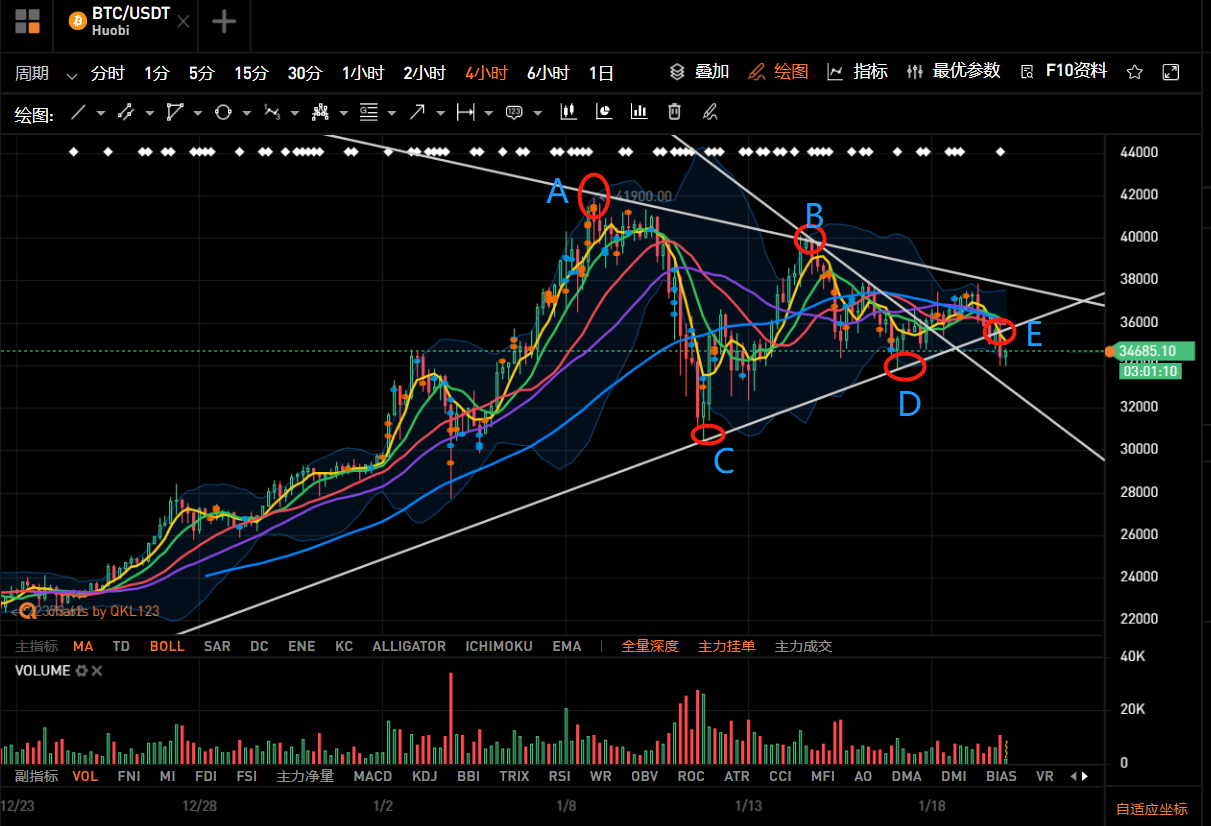Close the BTC/USDT tab

click(183, 22)
